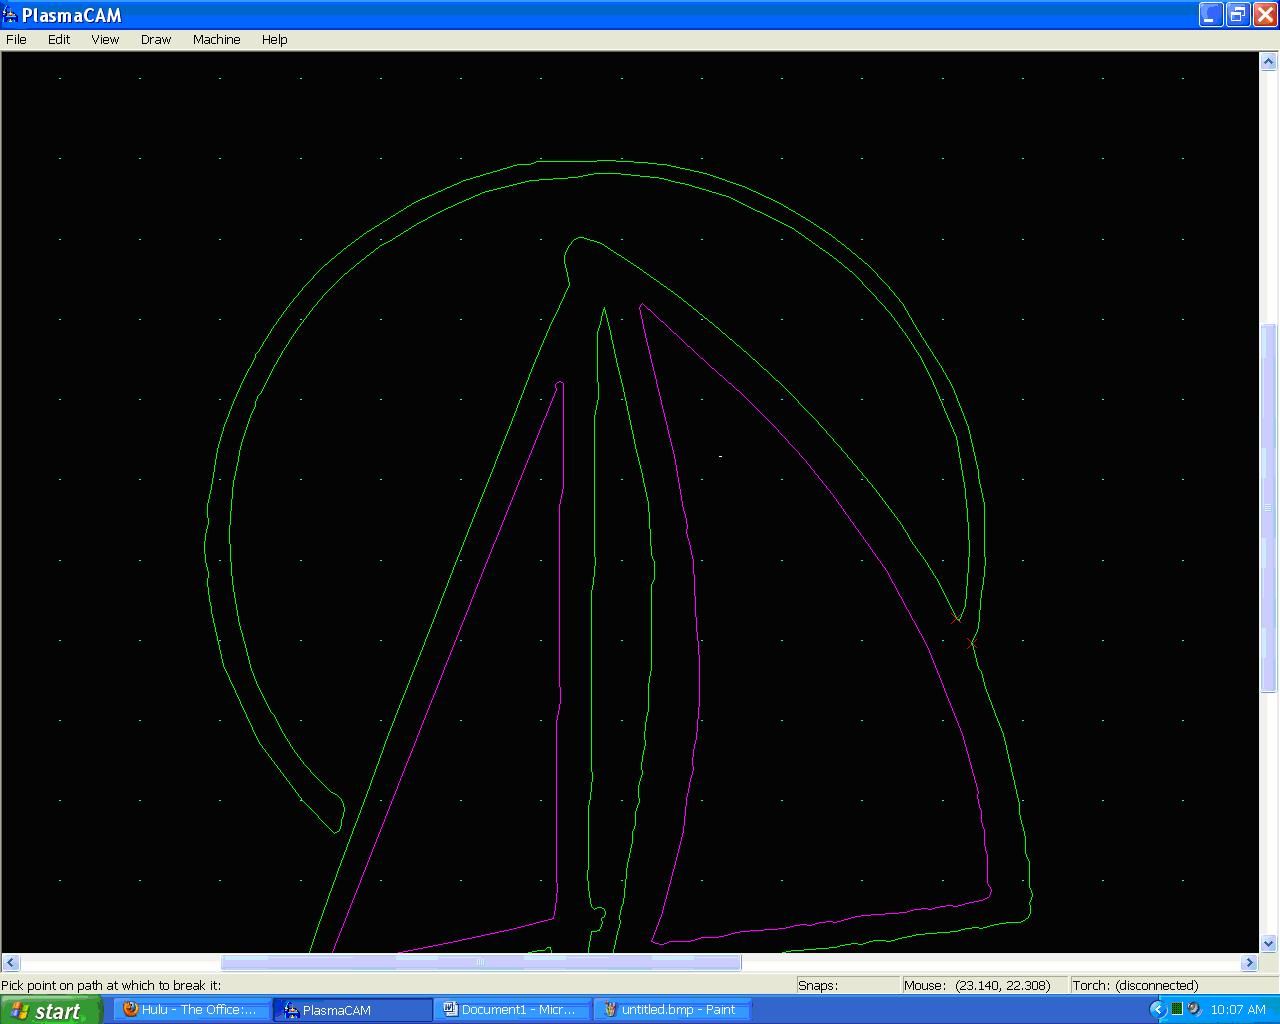This screenshot has width=1280, height=1024.
Task: Click the left arrow of the horizontal scrollbar
Action: pyautogui.click(x=9, y=962)
